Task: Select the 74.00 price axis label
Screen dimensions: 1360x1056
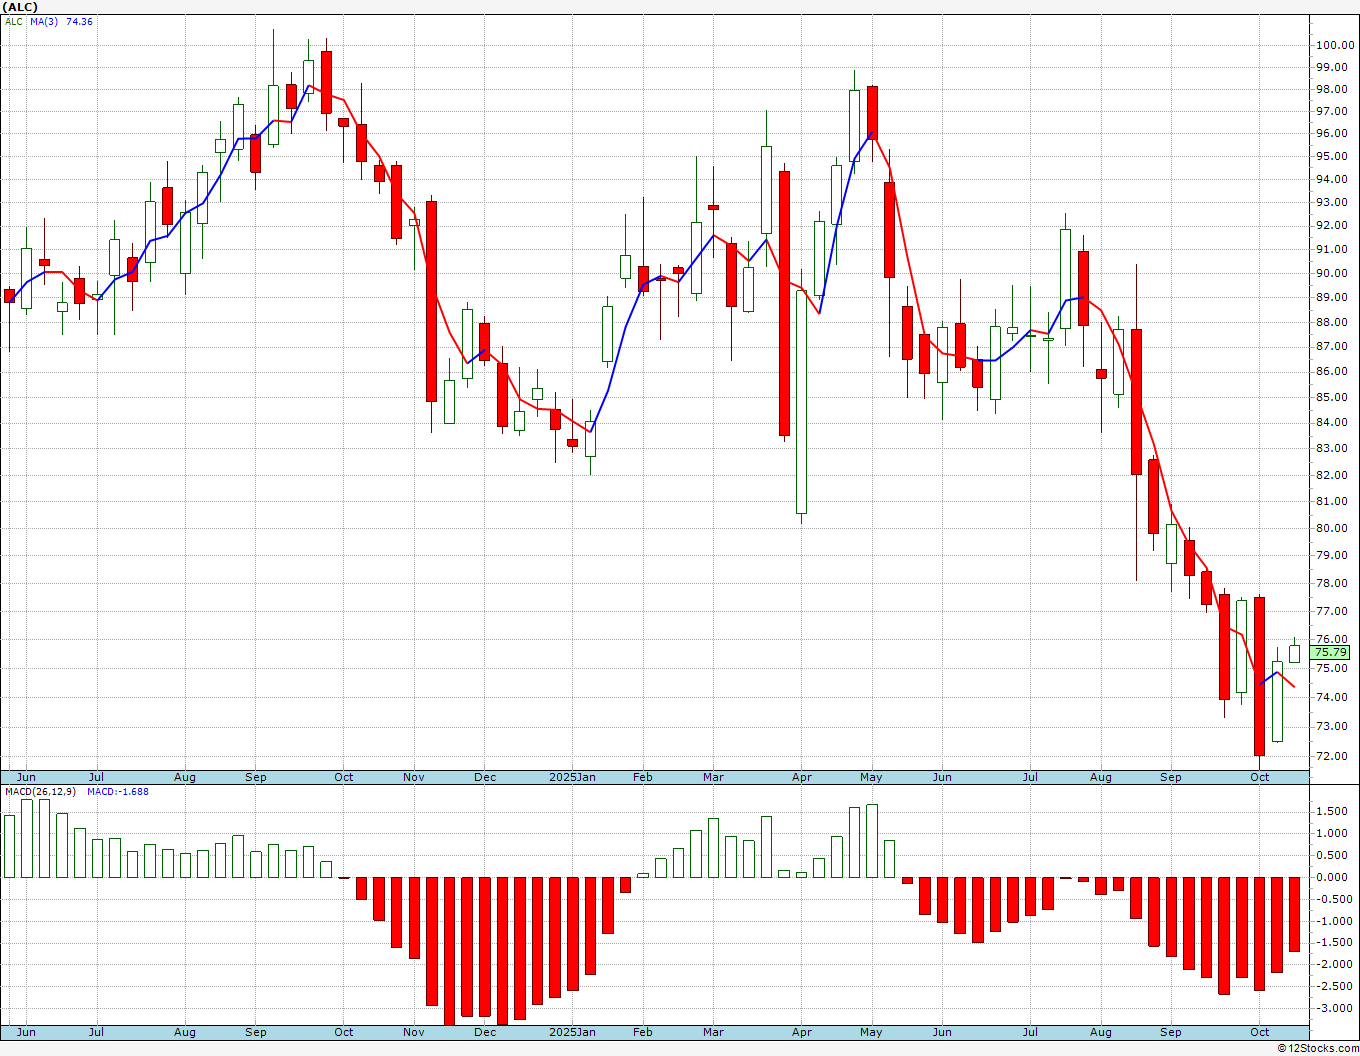Action: tap(1331, 697)
